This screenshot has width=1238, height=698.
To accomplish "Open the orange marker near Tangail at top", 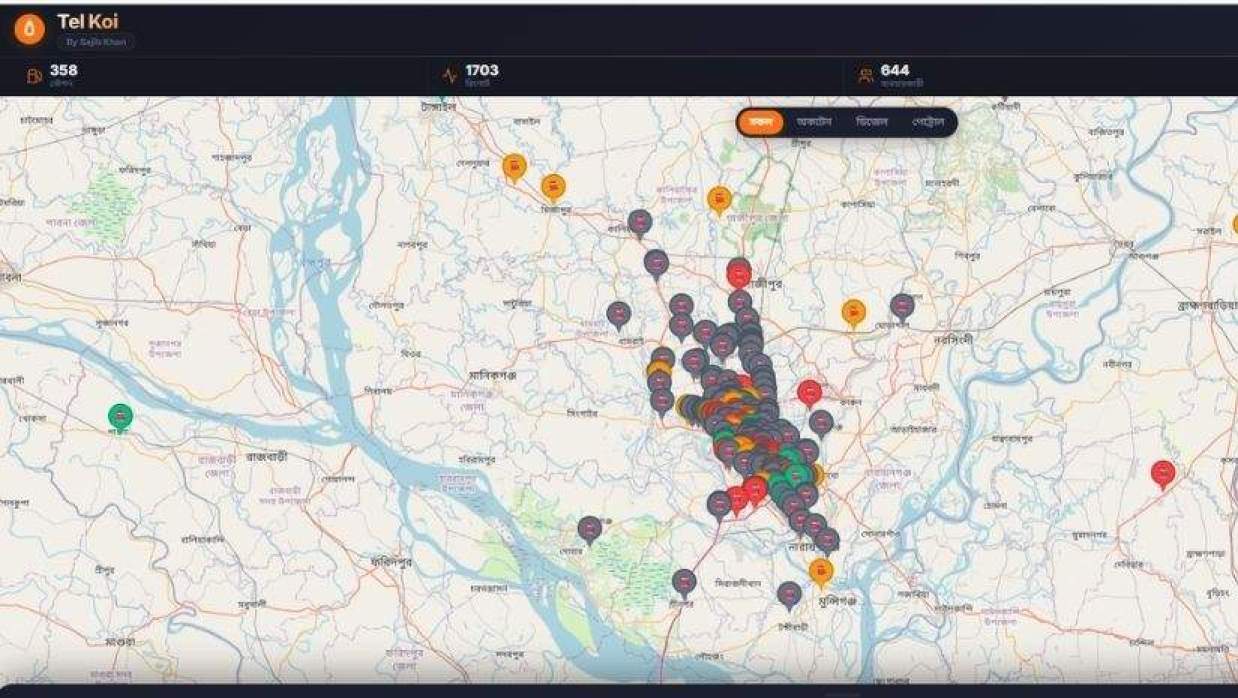I will point(514,167).
